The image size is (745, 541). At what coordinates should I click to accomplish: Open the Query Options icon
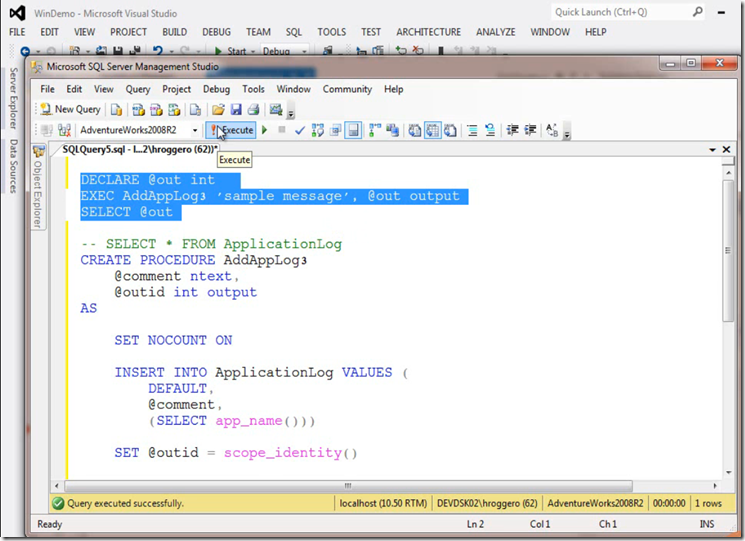pos(335,130)
